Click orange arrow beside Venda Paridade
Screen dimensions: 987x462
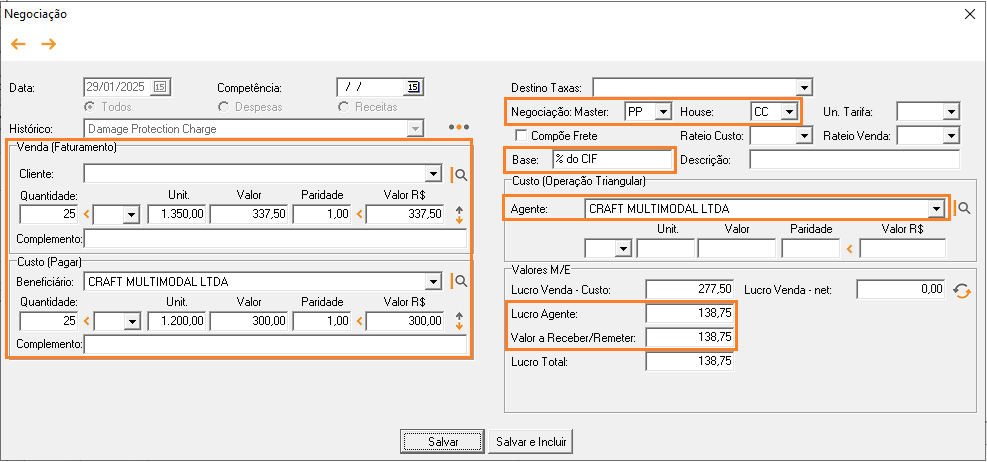(359, 215)
